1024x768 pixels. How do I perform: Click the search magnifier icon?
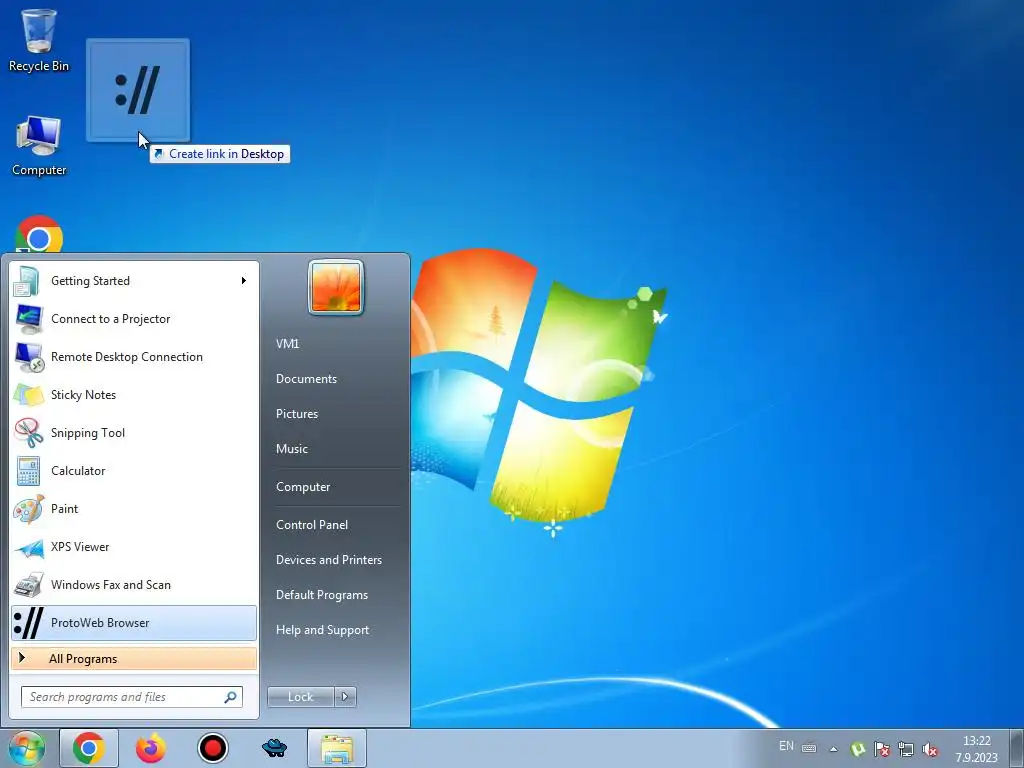230,697
